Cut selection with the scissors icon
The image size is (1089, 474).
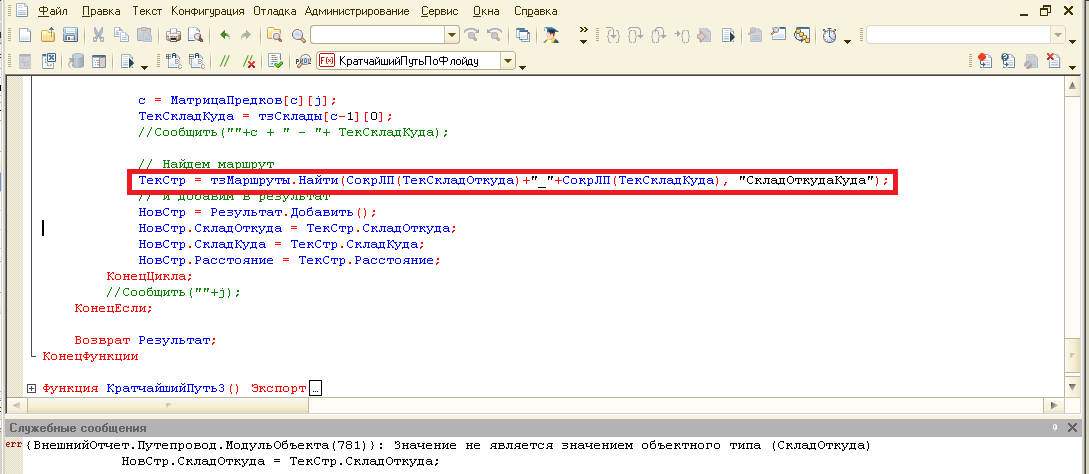click(x=99, y=35)
